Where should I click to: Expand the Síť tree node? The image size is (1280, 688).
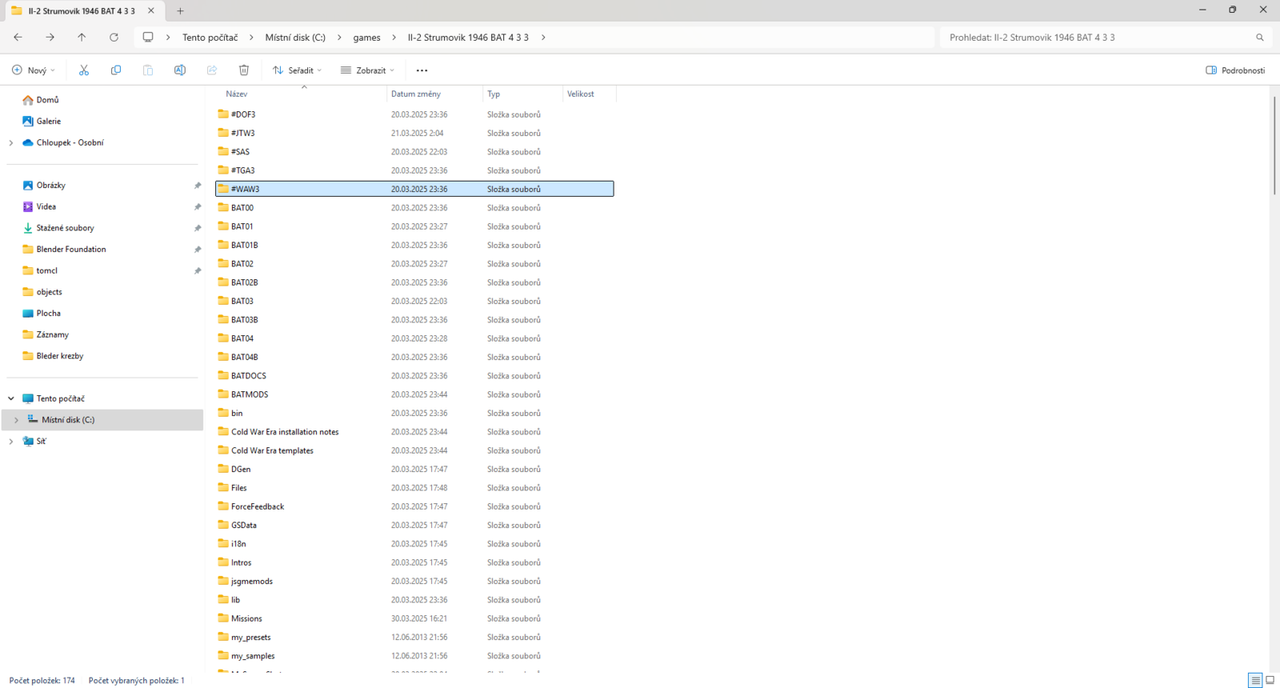11,441
